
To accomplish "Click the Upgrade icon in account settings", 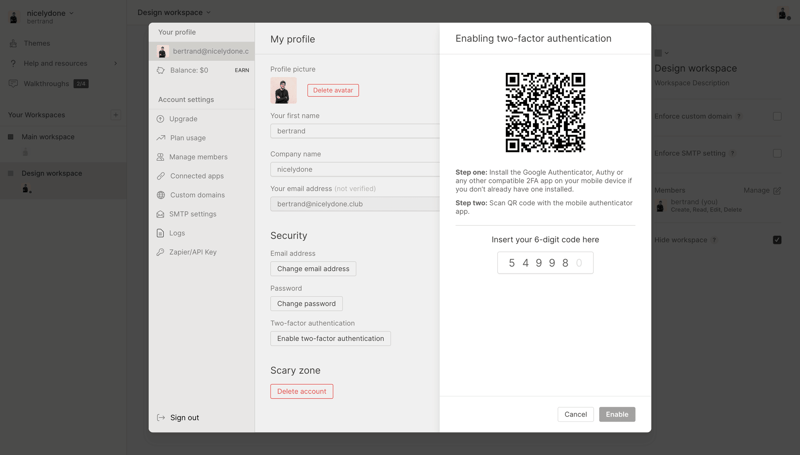I will (x=160, y=119).
